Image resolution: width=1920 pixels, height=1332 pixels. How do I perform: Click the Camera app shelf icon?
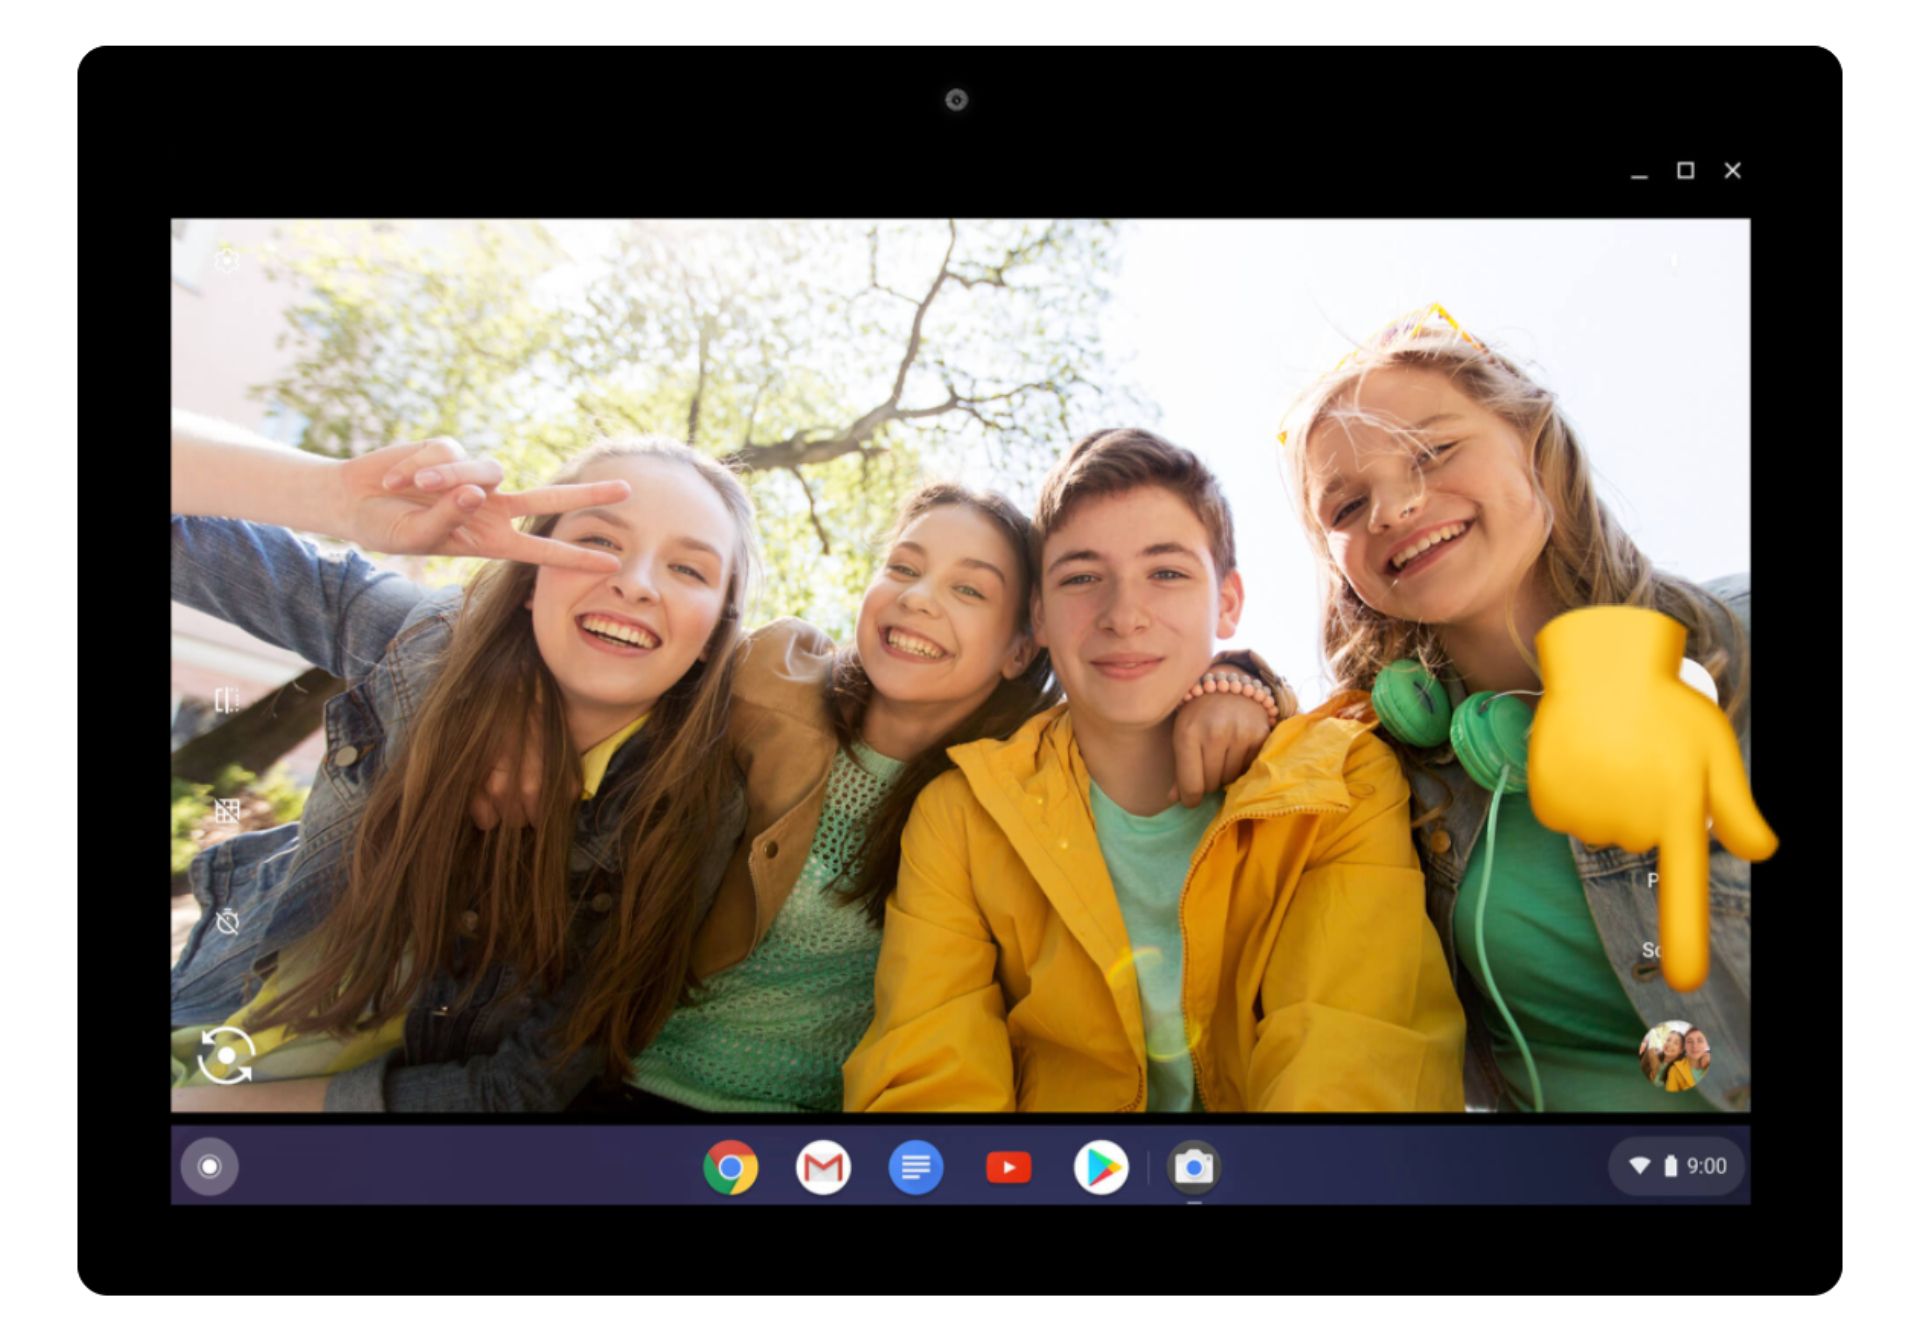coord(1193,1167)
